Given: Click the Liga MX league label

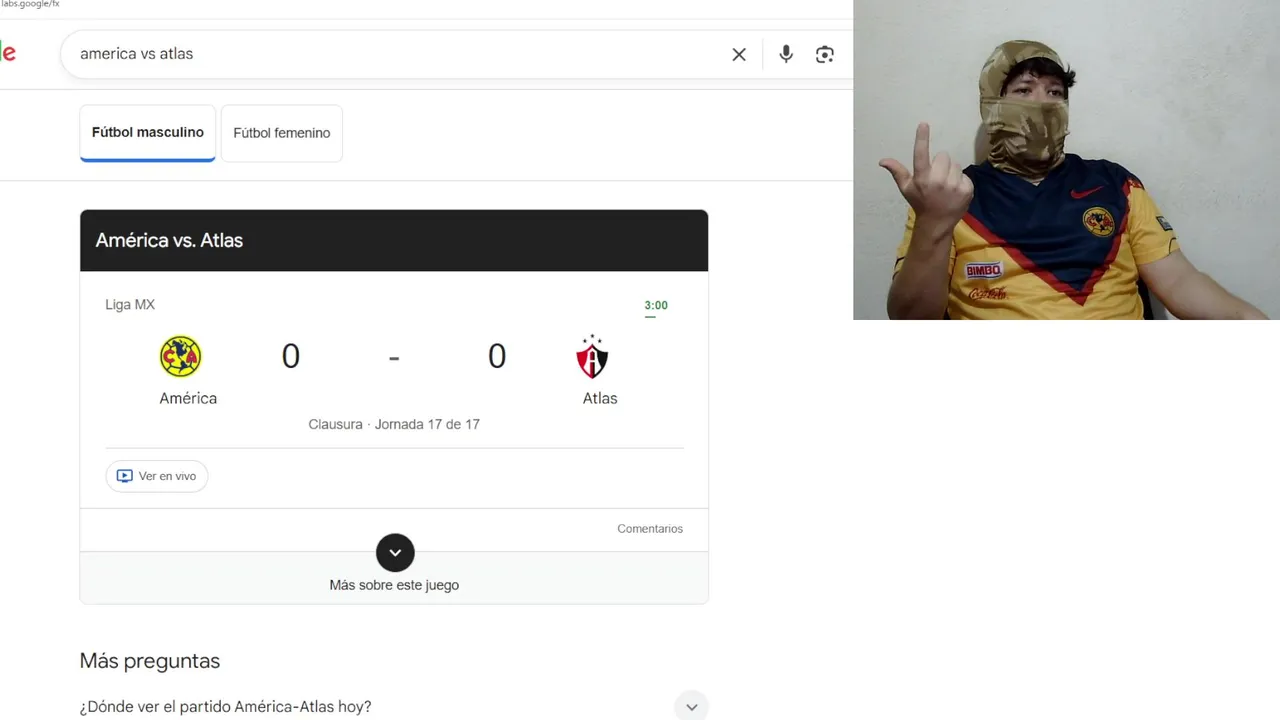Looking at the screenshot, I should tap(130, 305).
